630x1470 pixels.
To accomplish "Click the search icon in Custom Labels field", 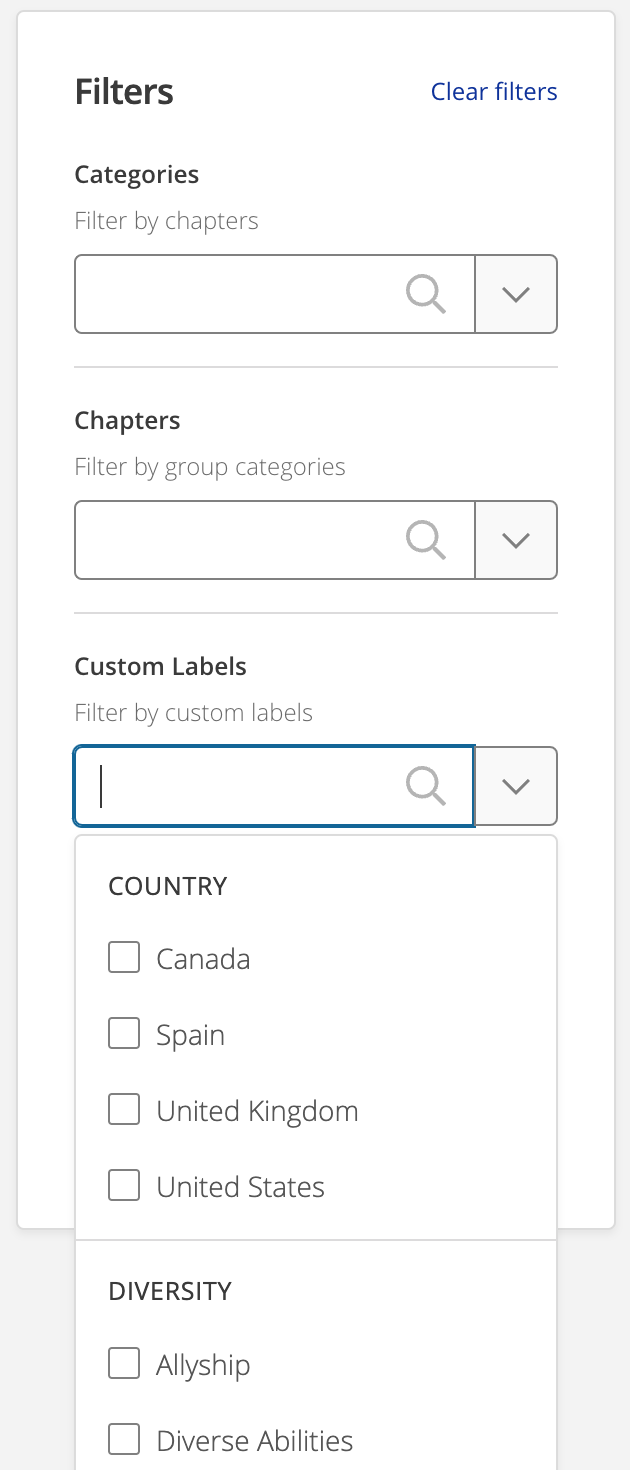I will tap(426, 786).
